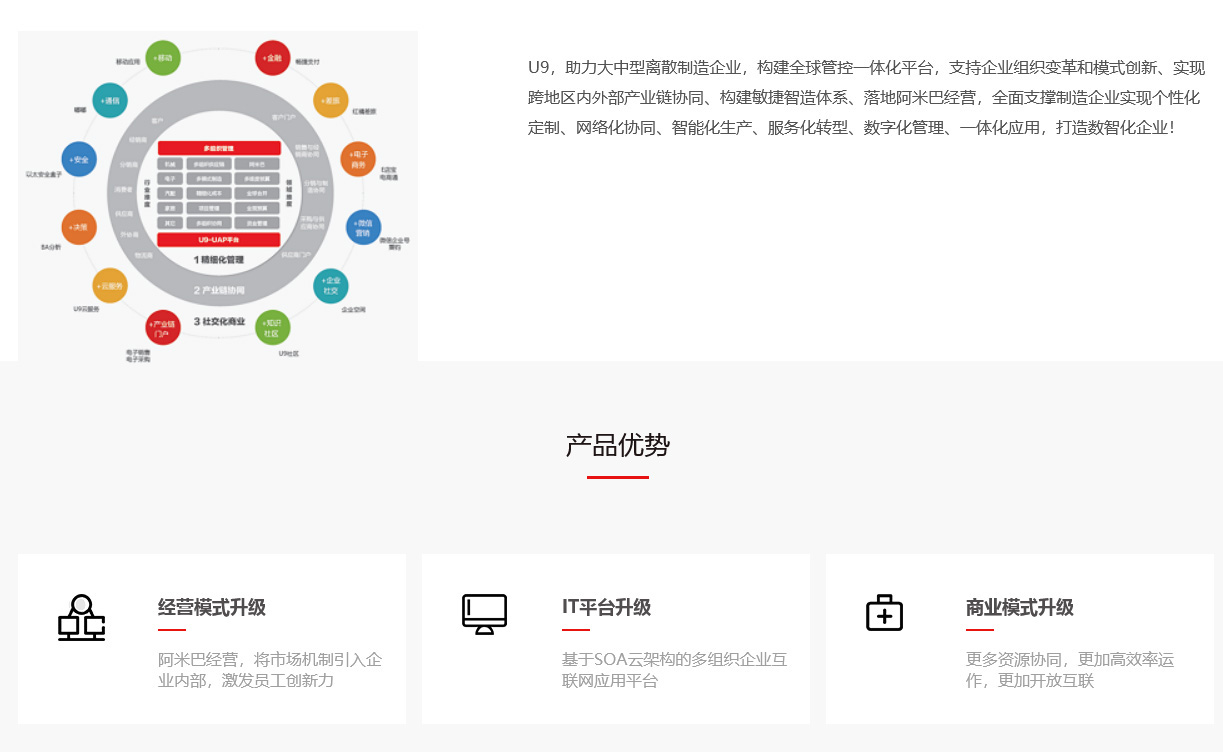The width and height of the screenshot is (1223, 752).
Task: Click the 阿米巴经营 card description text
Action: [x=270, y=670]
